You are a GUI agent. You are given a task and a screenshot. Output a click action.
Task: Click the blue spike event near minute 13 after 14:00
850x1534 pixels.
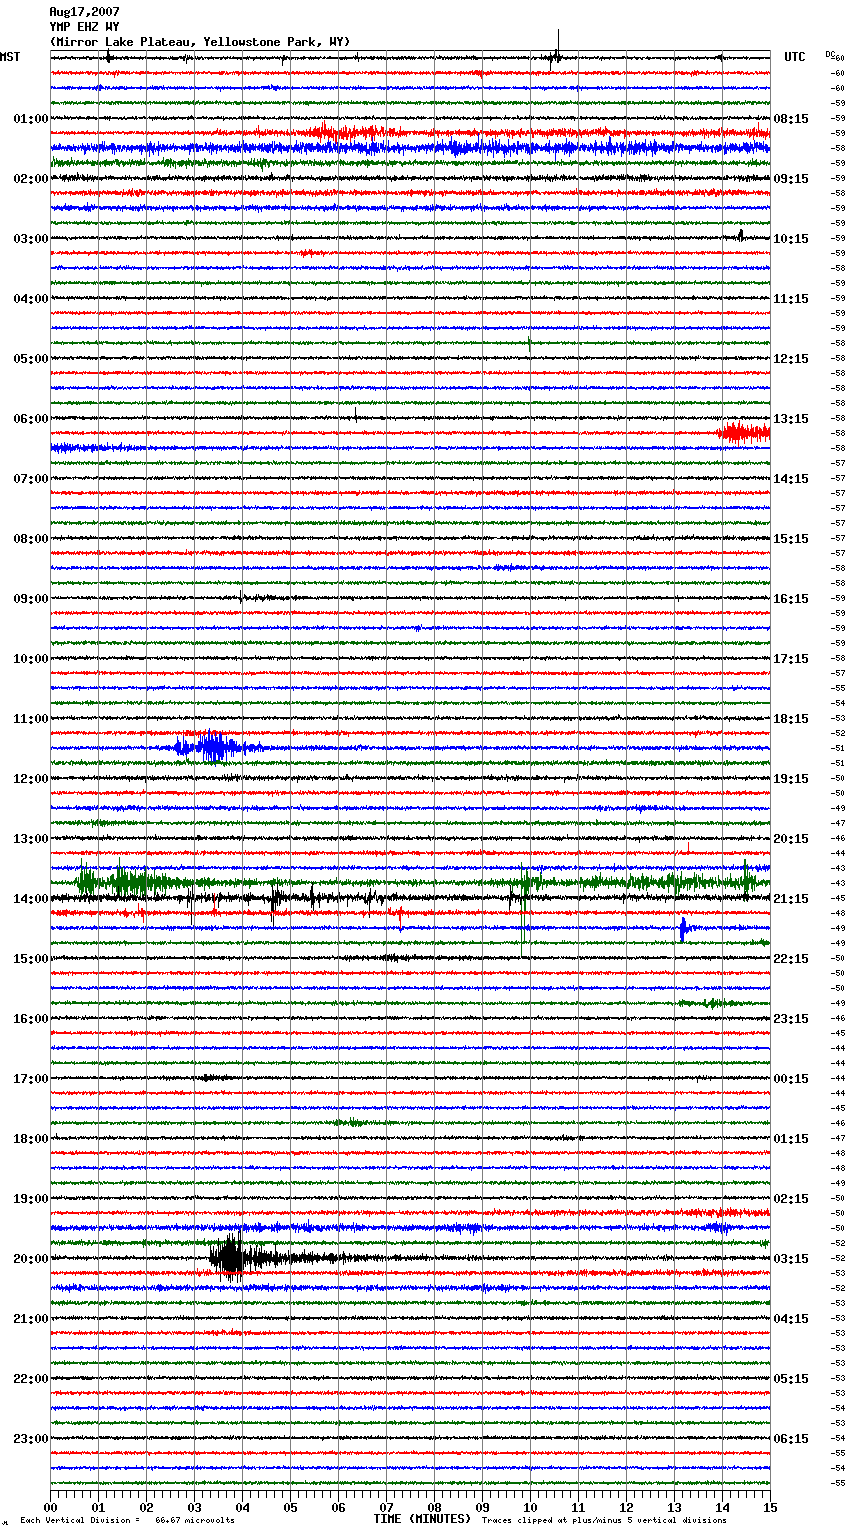click(683, 929)
